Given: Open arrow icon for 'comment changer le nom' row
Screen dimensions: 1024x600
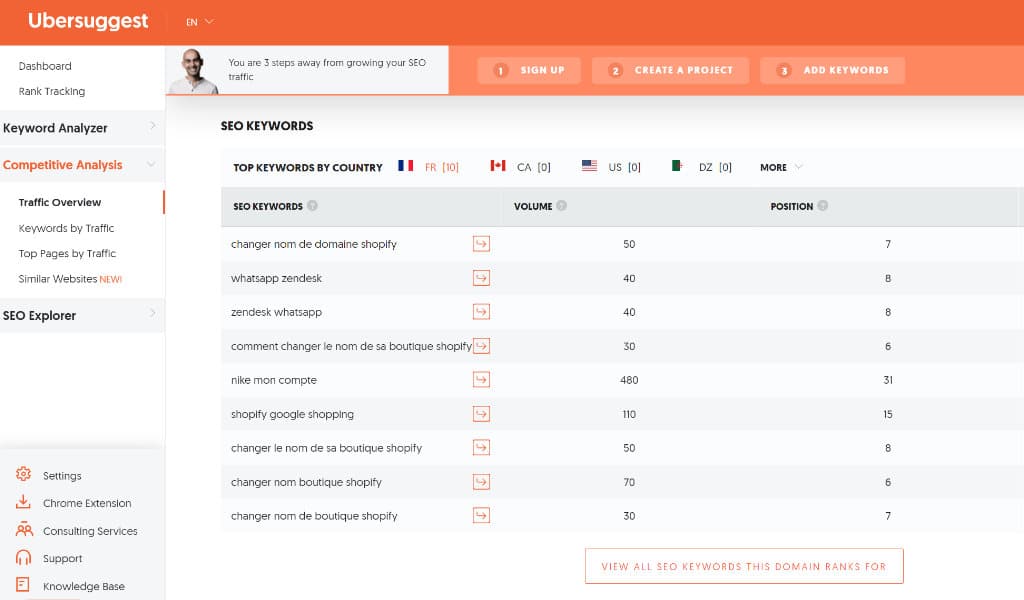Looking at the screenshot, I should pyautogui.click(x=481, y=346).
